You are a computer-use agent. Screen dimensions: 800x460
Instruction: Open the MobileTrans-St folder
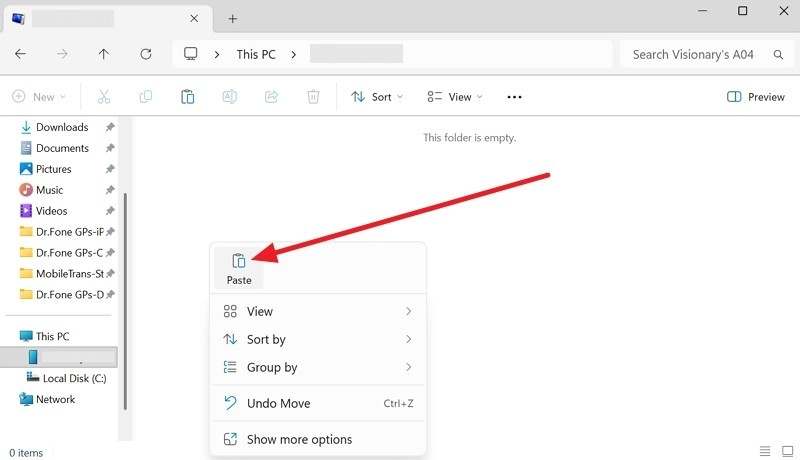[61, 273]
